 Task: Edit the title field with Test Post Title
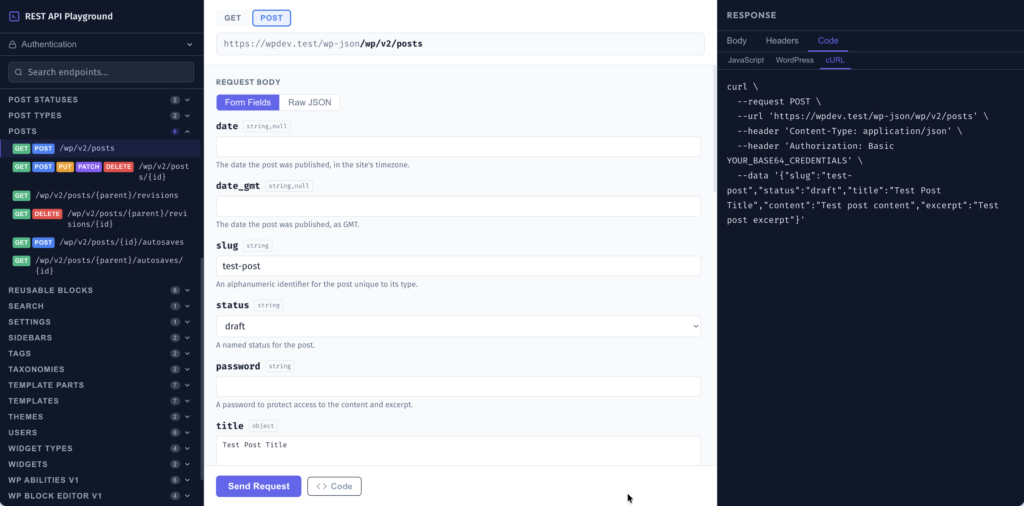coord(458,451)
